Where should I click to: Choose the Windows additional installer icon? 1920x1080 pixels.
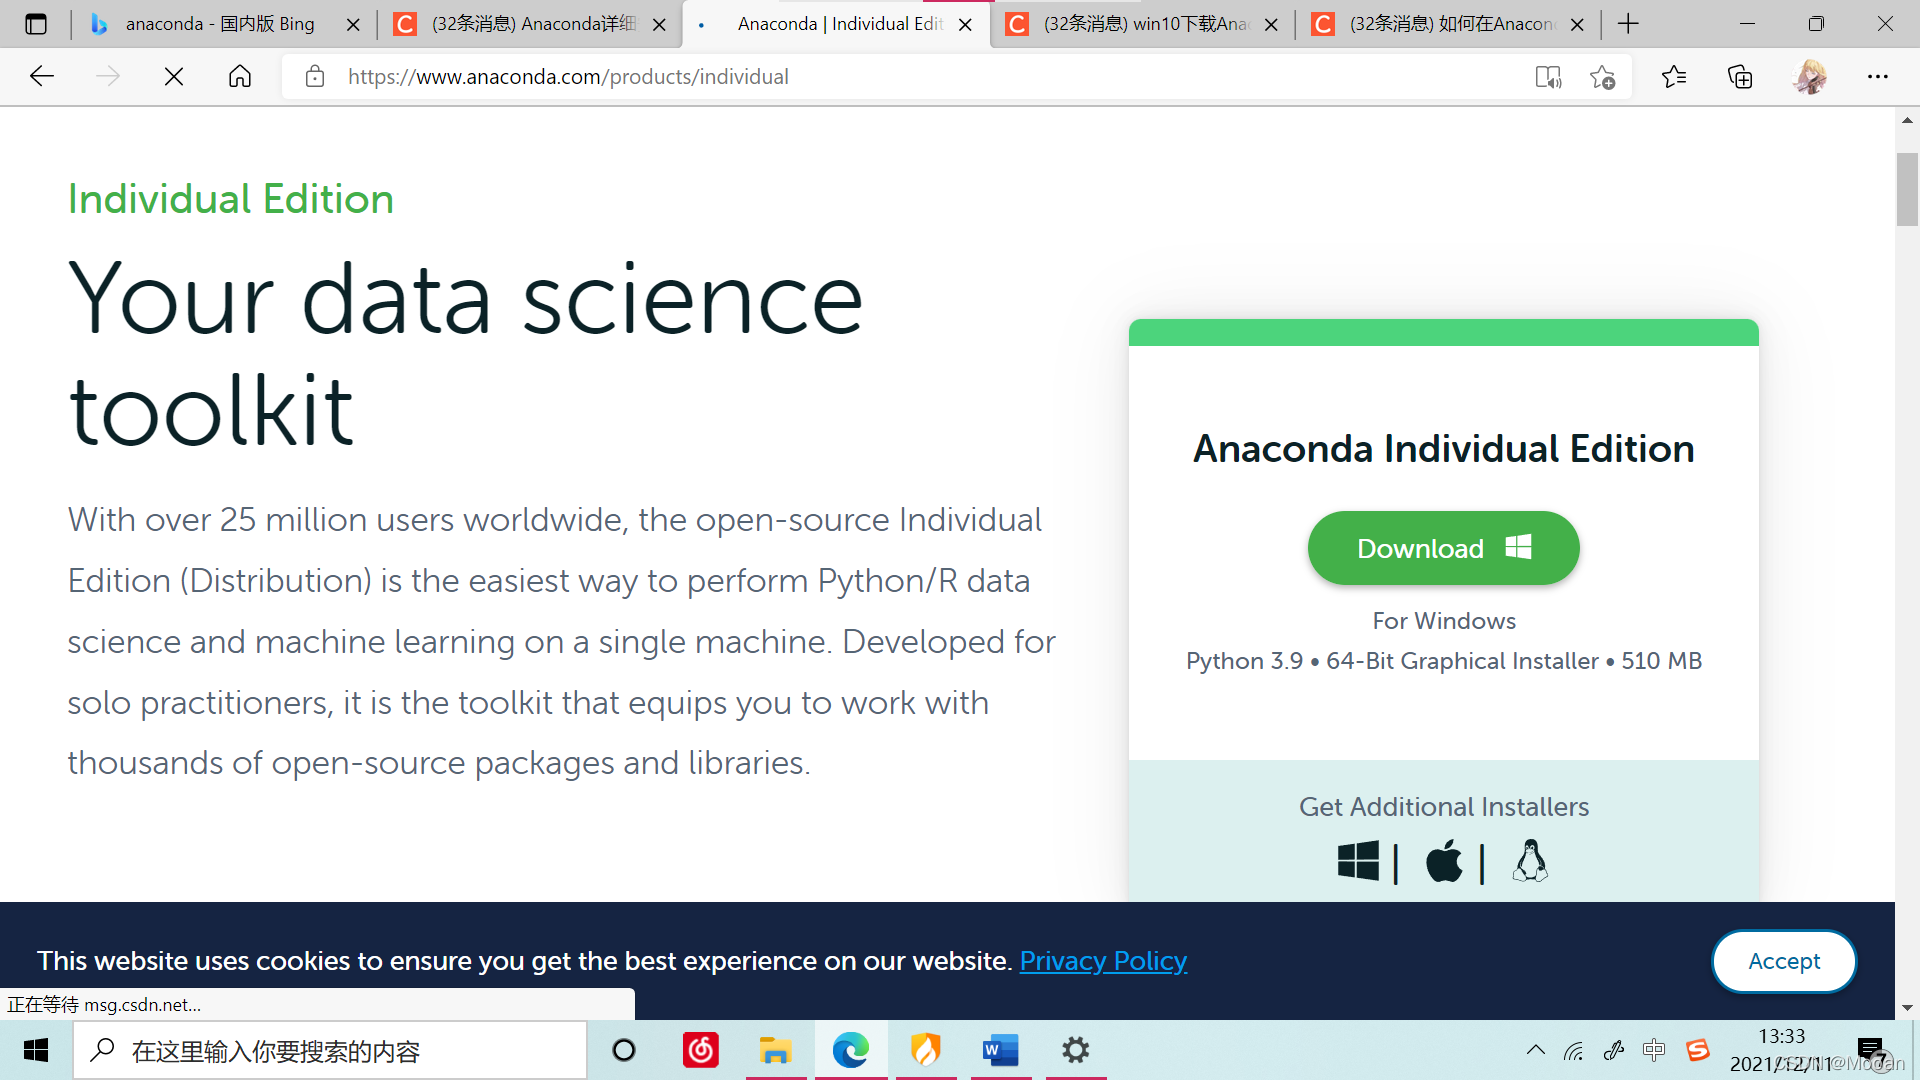pos(1358,861)
